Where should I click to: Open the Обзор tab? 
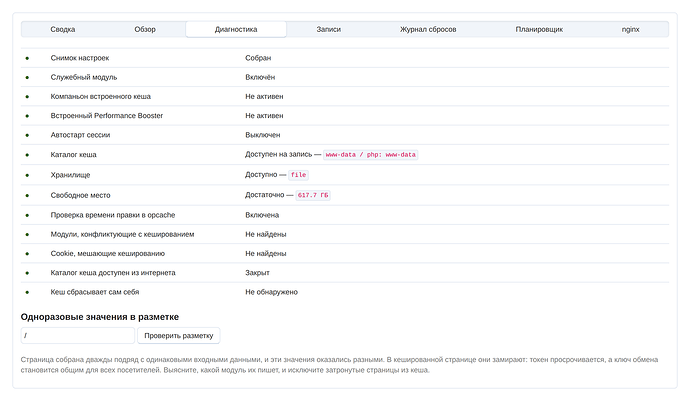(x=145, y=29)
